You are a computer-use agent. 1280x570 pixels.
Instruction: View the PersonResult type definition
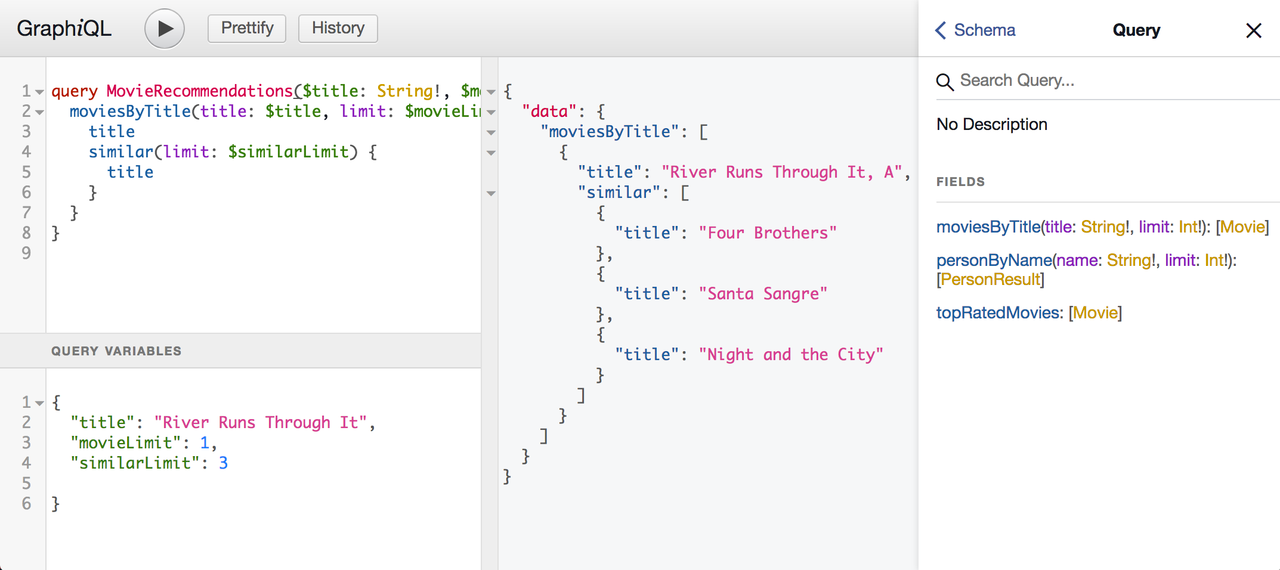992,280
